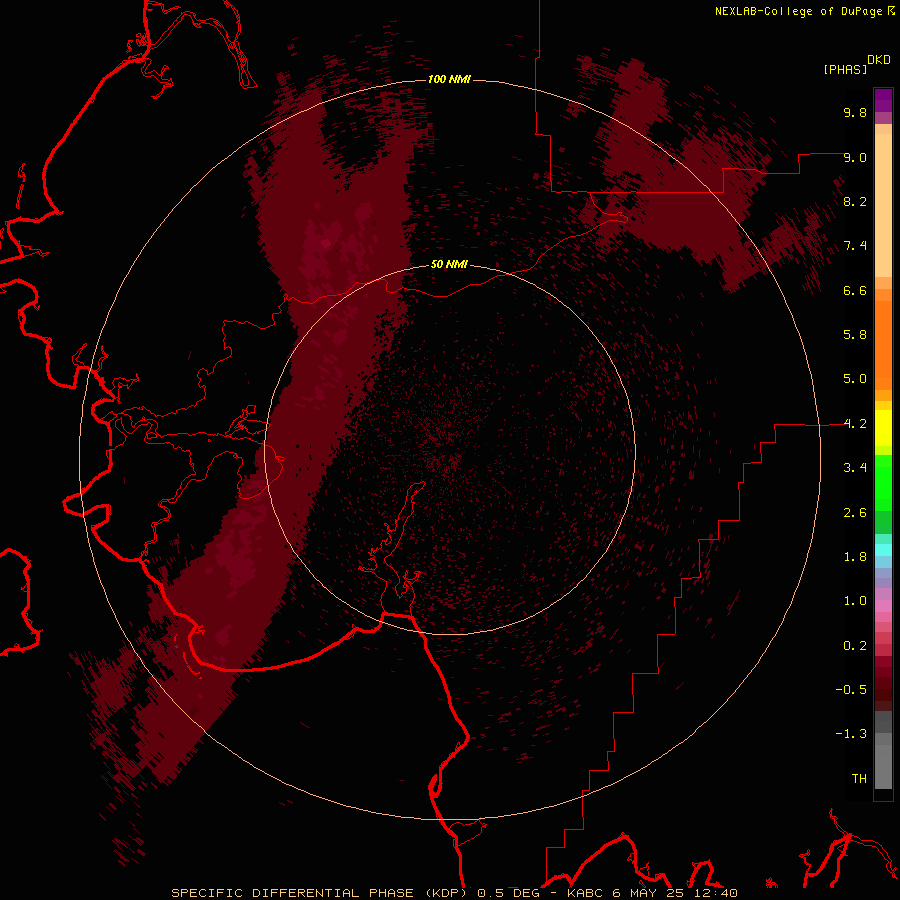Screen dimensions: 900x900
Task: Click the 2.6 value on color scale
Action: (x=855, y=513)
